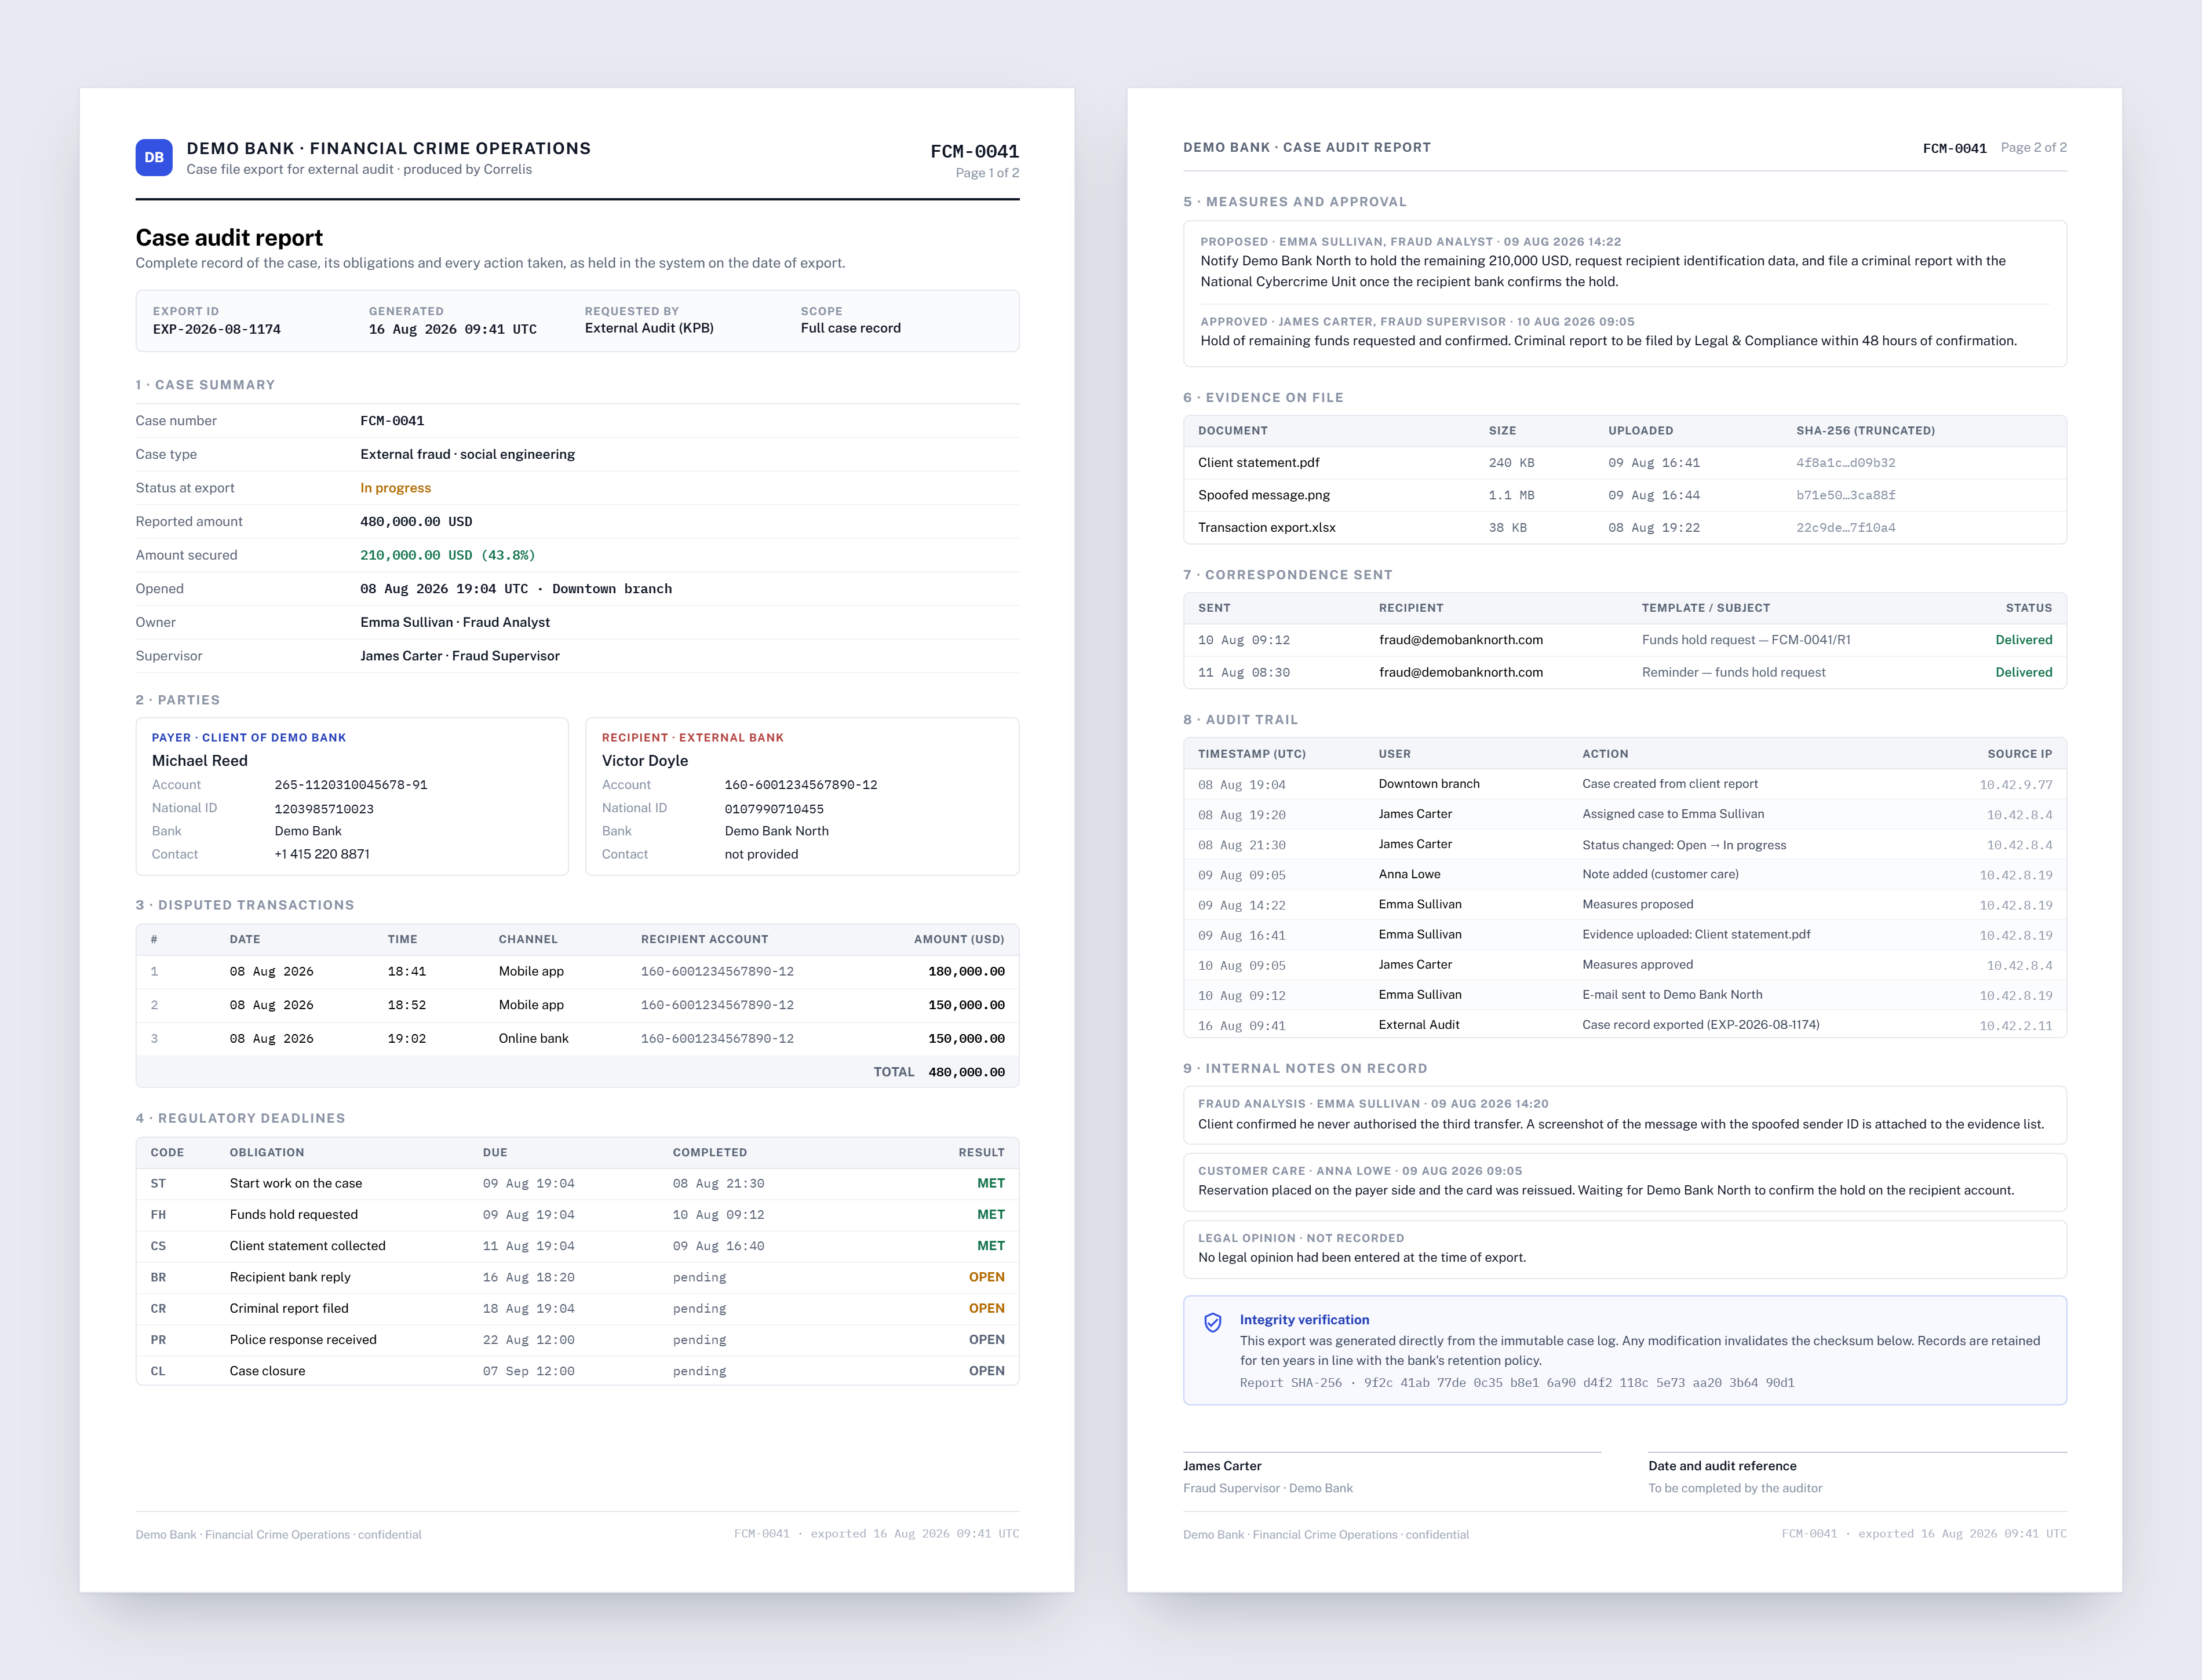This screenshot has height=1680, width=2202.
Task: Click the Case record exported (EXP-2026-08-1174) action
Action: (1700, 1025)
